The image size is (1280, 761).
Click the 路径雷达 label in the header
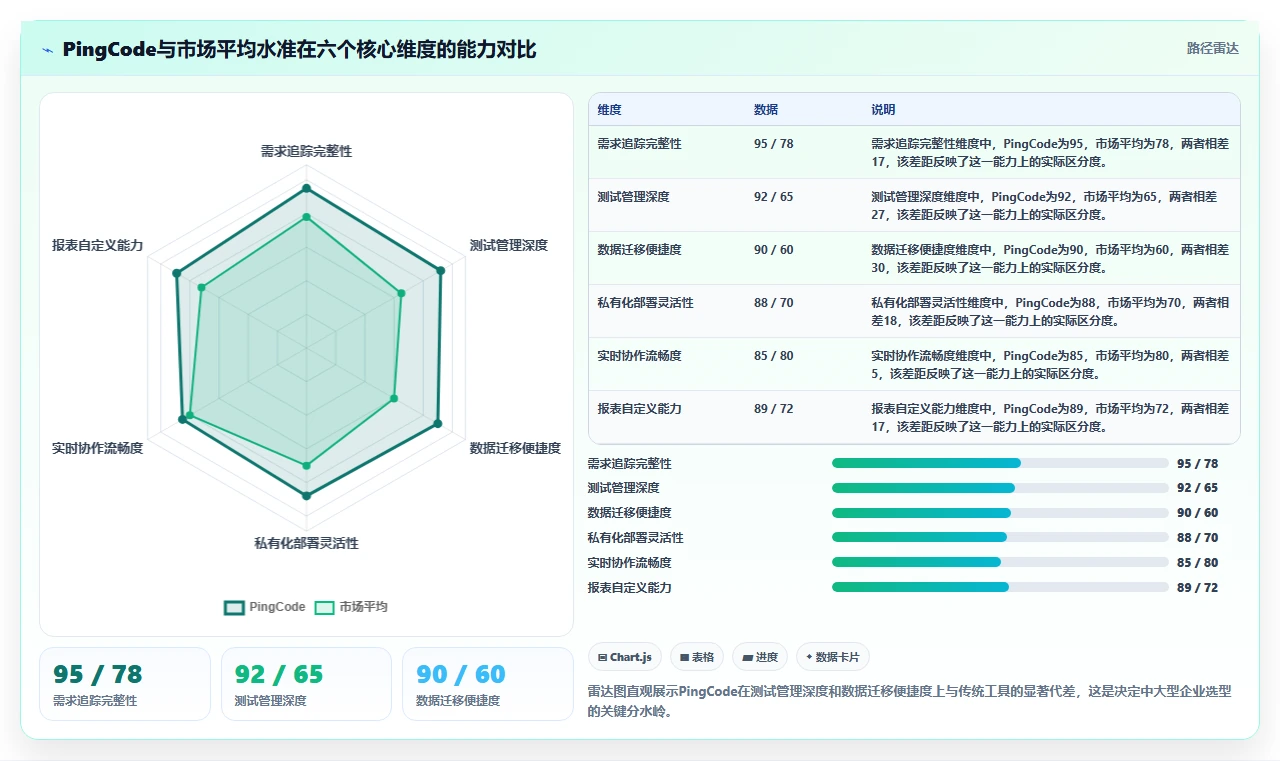[1212, 48]
